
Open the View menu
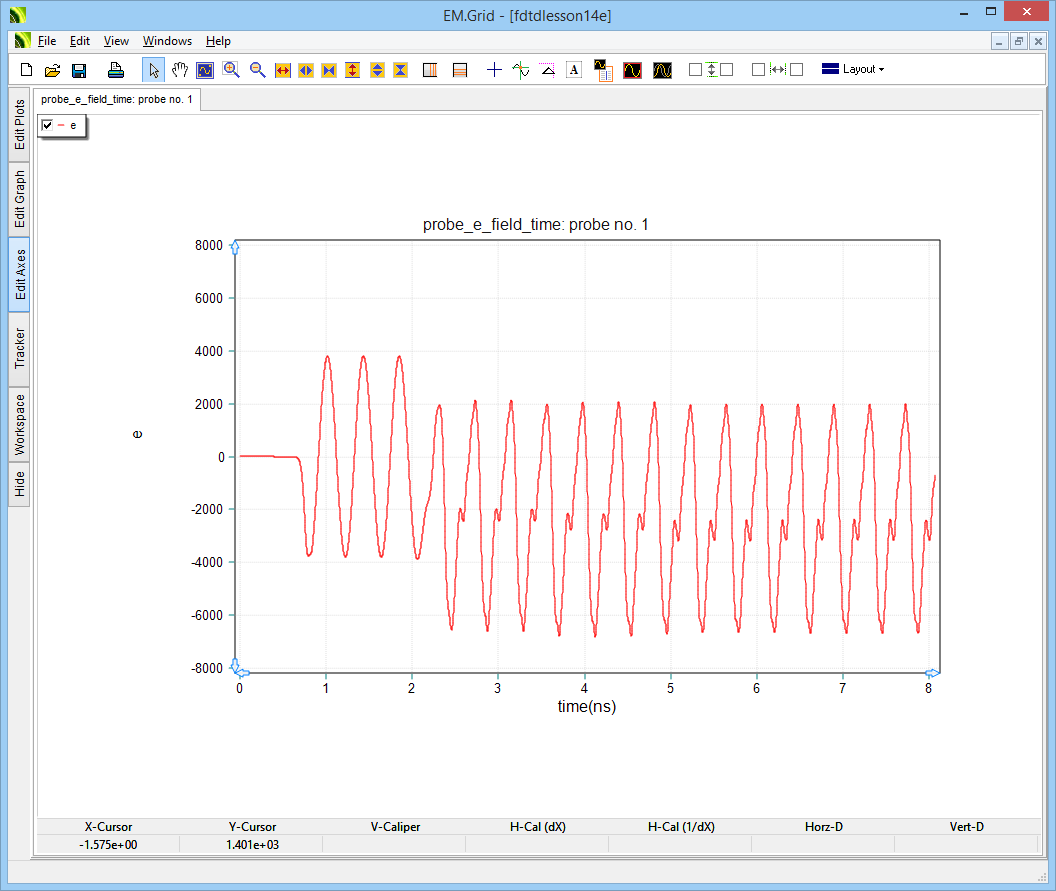[x=116, y=41]
